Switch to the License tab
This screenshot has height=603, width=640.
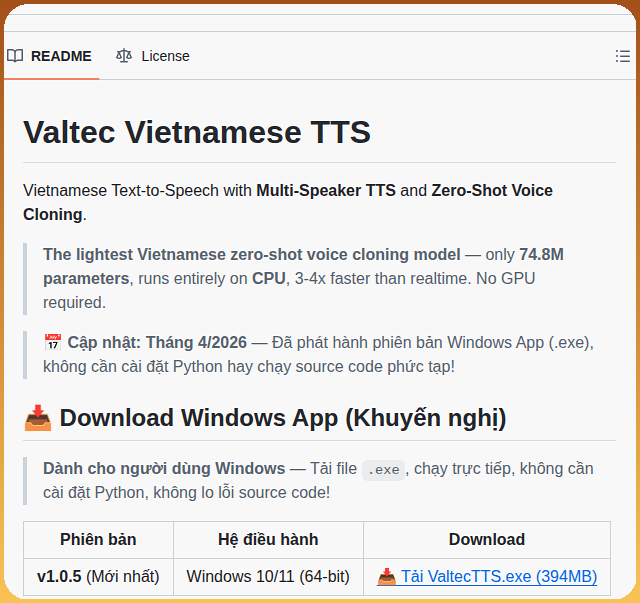click(153, 56)
